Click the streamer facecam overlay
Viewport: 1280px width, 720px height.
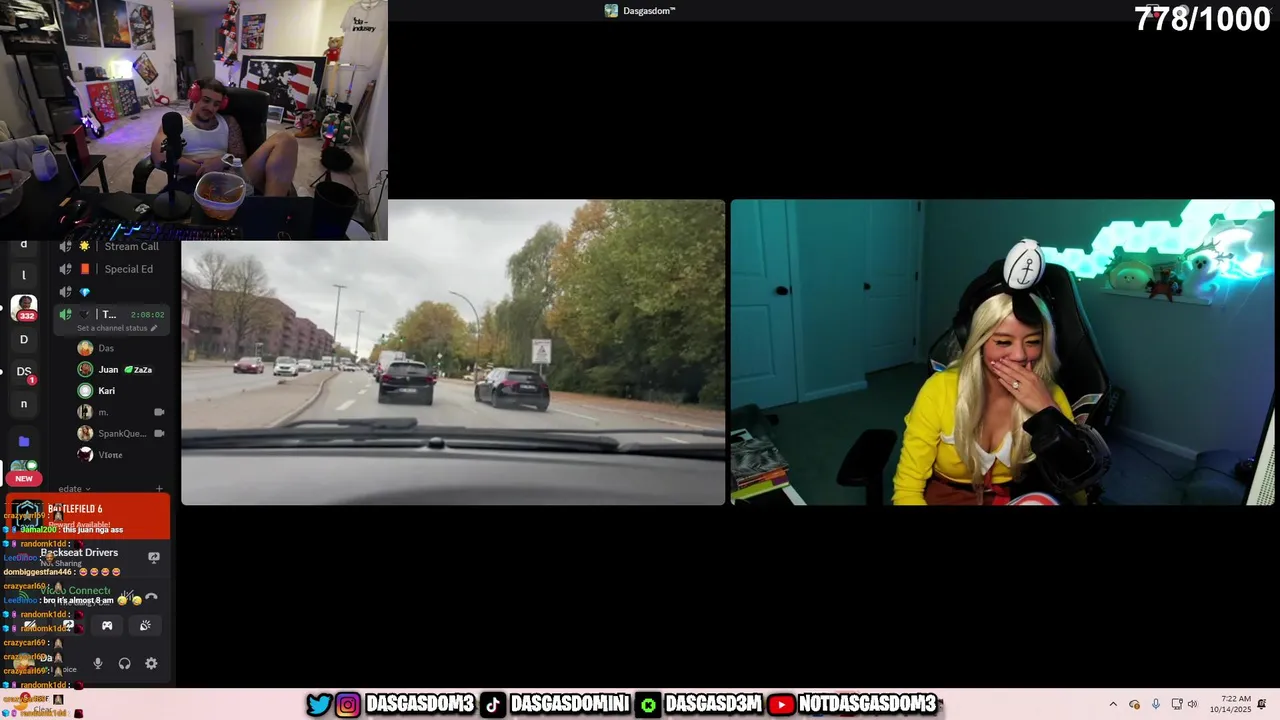click(x=194, y=120)
